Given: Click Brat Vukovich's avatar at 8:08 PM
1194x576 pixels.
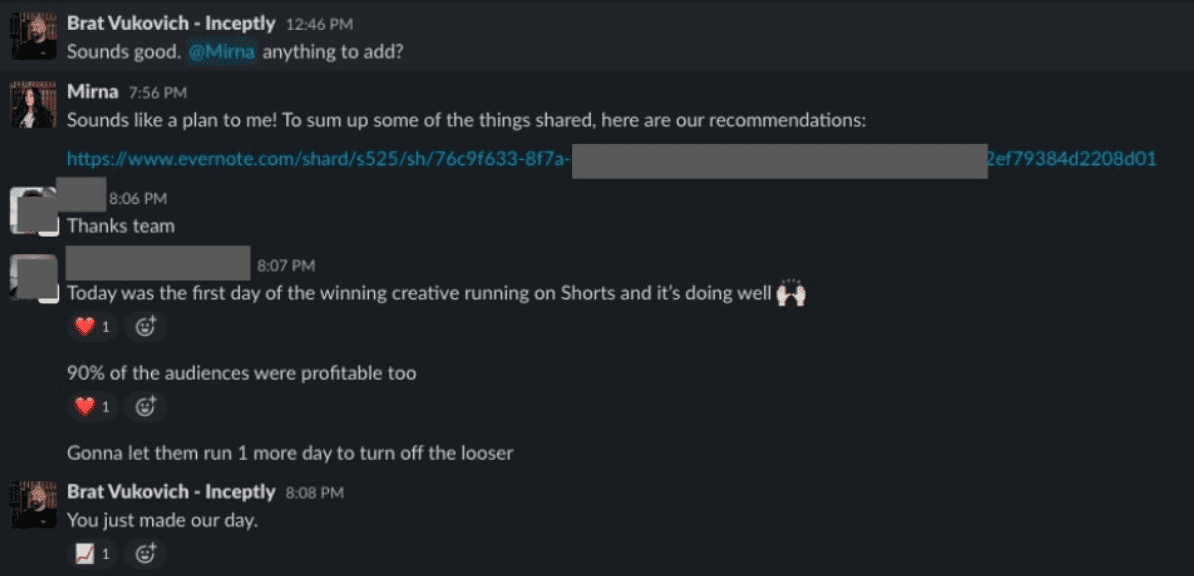Looking at the screenshot, I should point(32,504).
